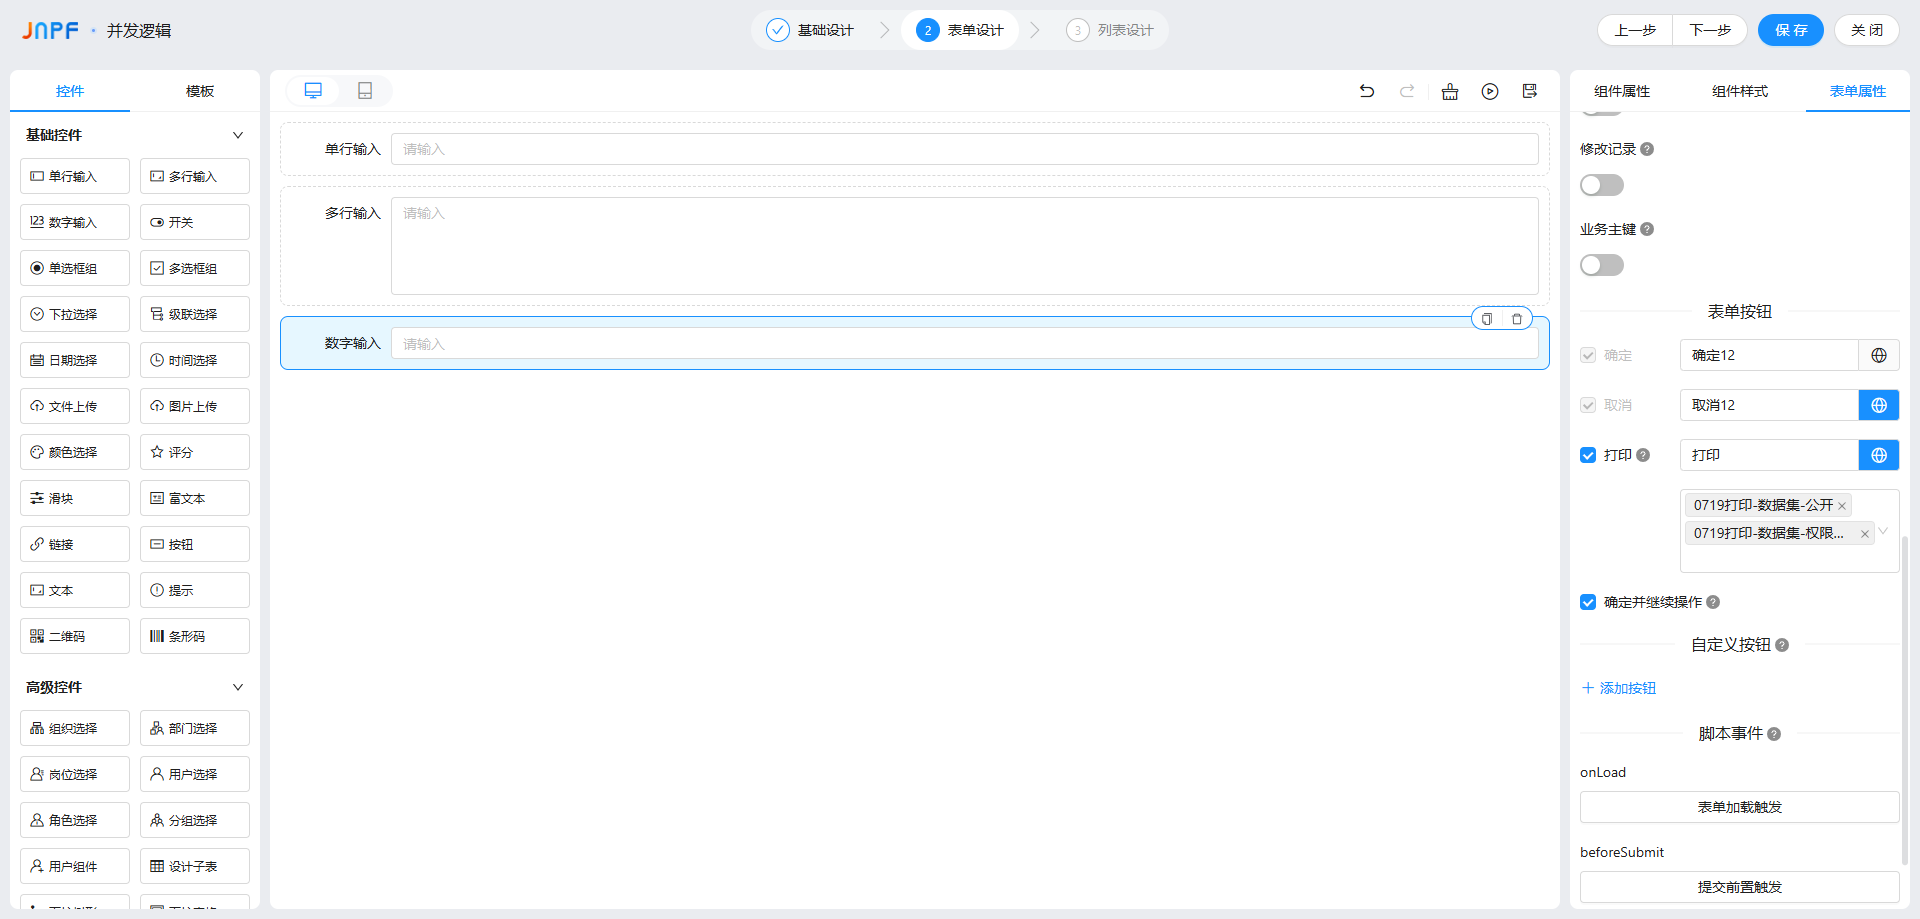Click 提交前置触发 beforeSubmit button
Image resolution: width=1920 pixels, height=919 pixels.
(x=1739, y=887)
